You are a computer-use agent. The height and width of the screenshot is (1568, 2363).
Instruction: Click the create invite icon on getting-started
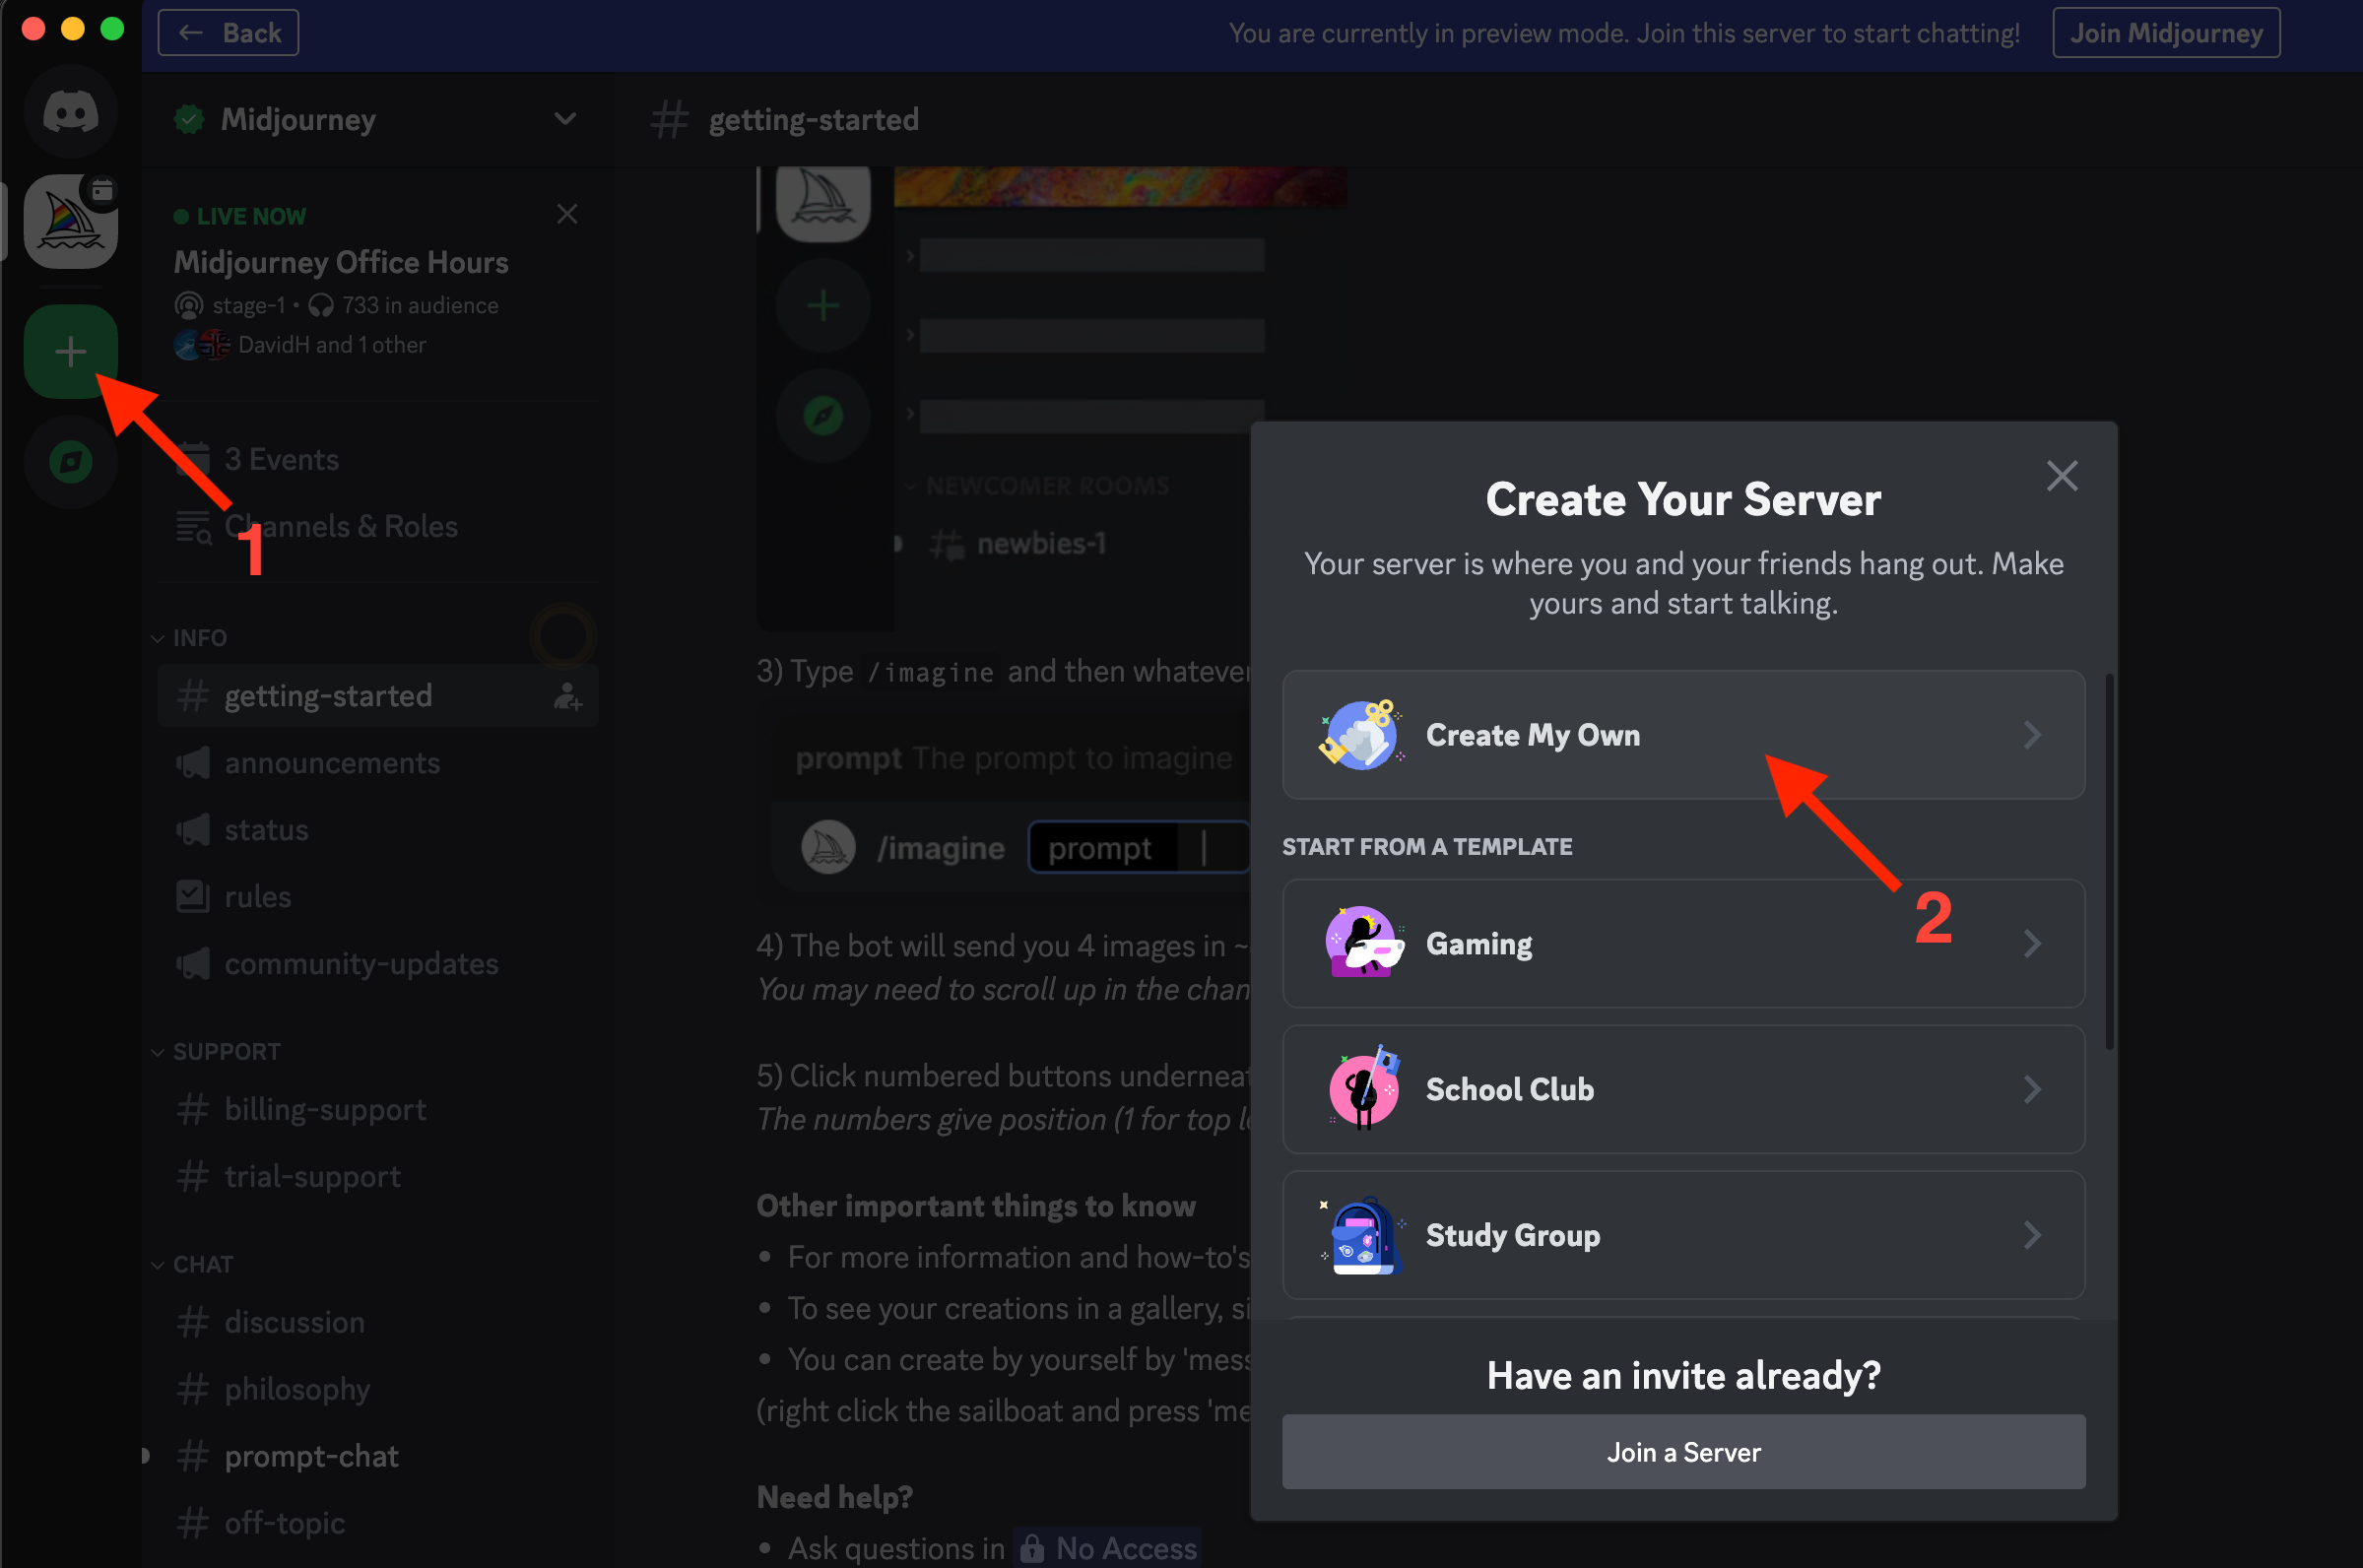pyautogui.click(x=567, y=696)
